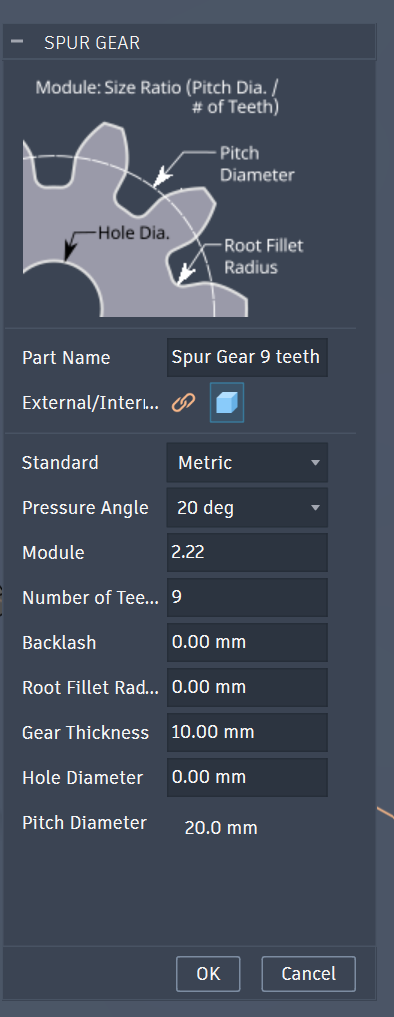Viewport: 394px width, 1017px height.
Task: Click the Backlash value field
Action: pyautogui.click(x=247, y=642)
